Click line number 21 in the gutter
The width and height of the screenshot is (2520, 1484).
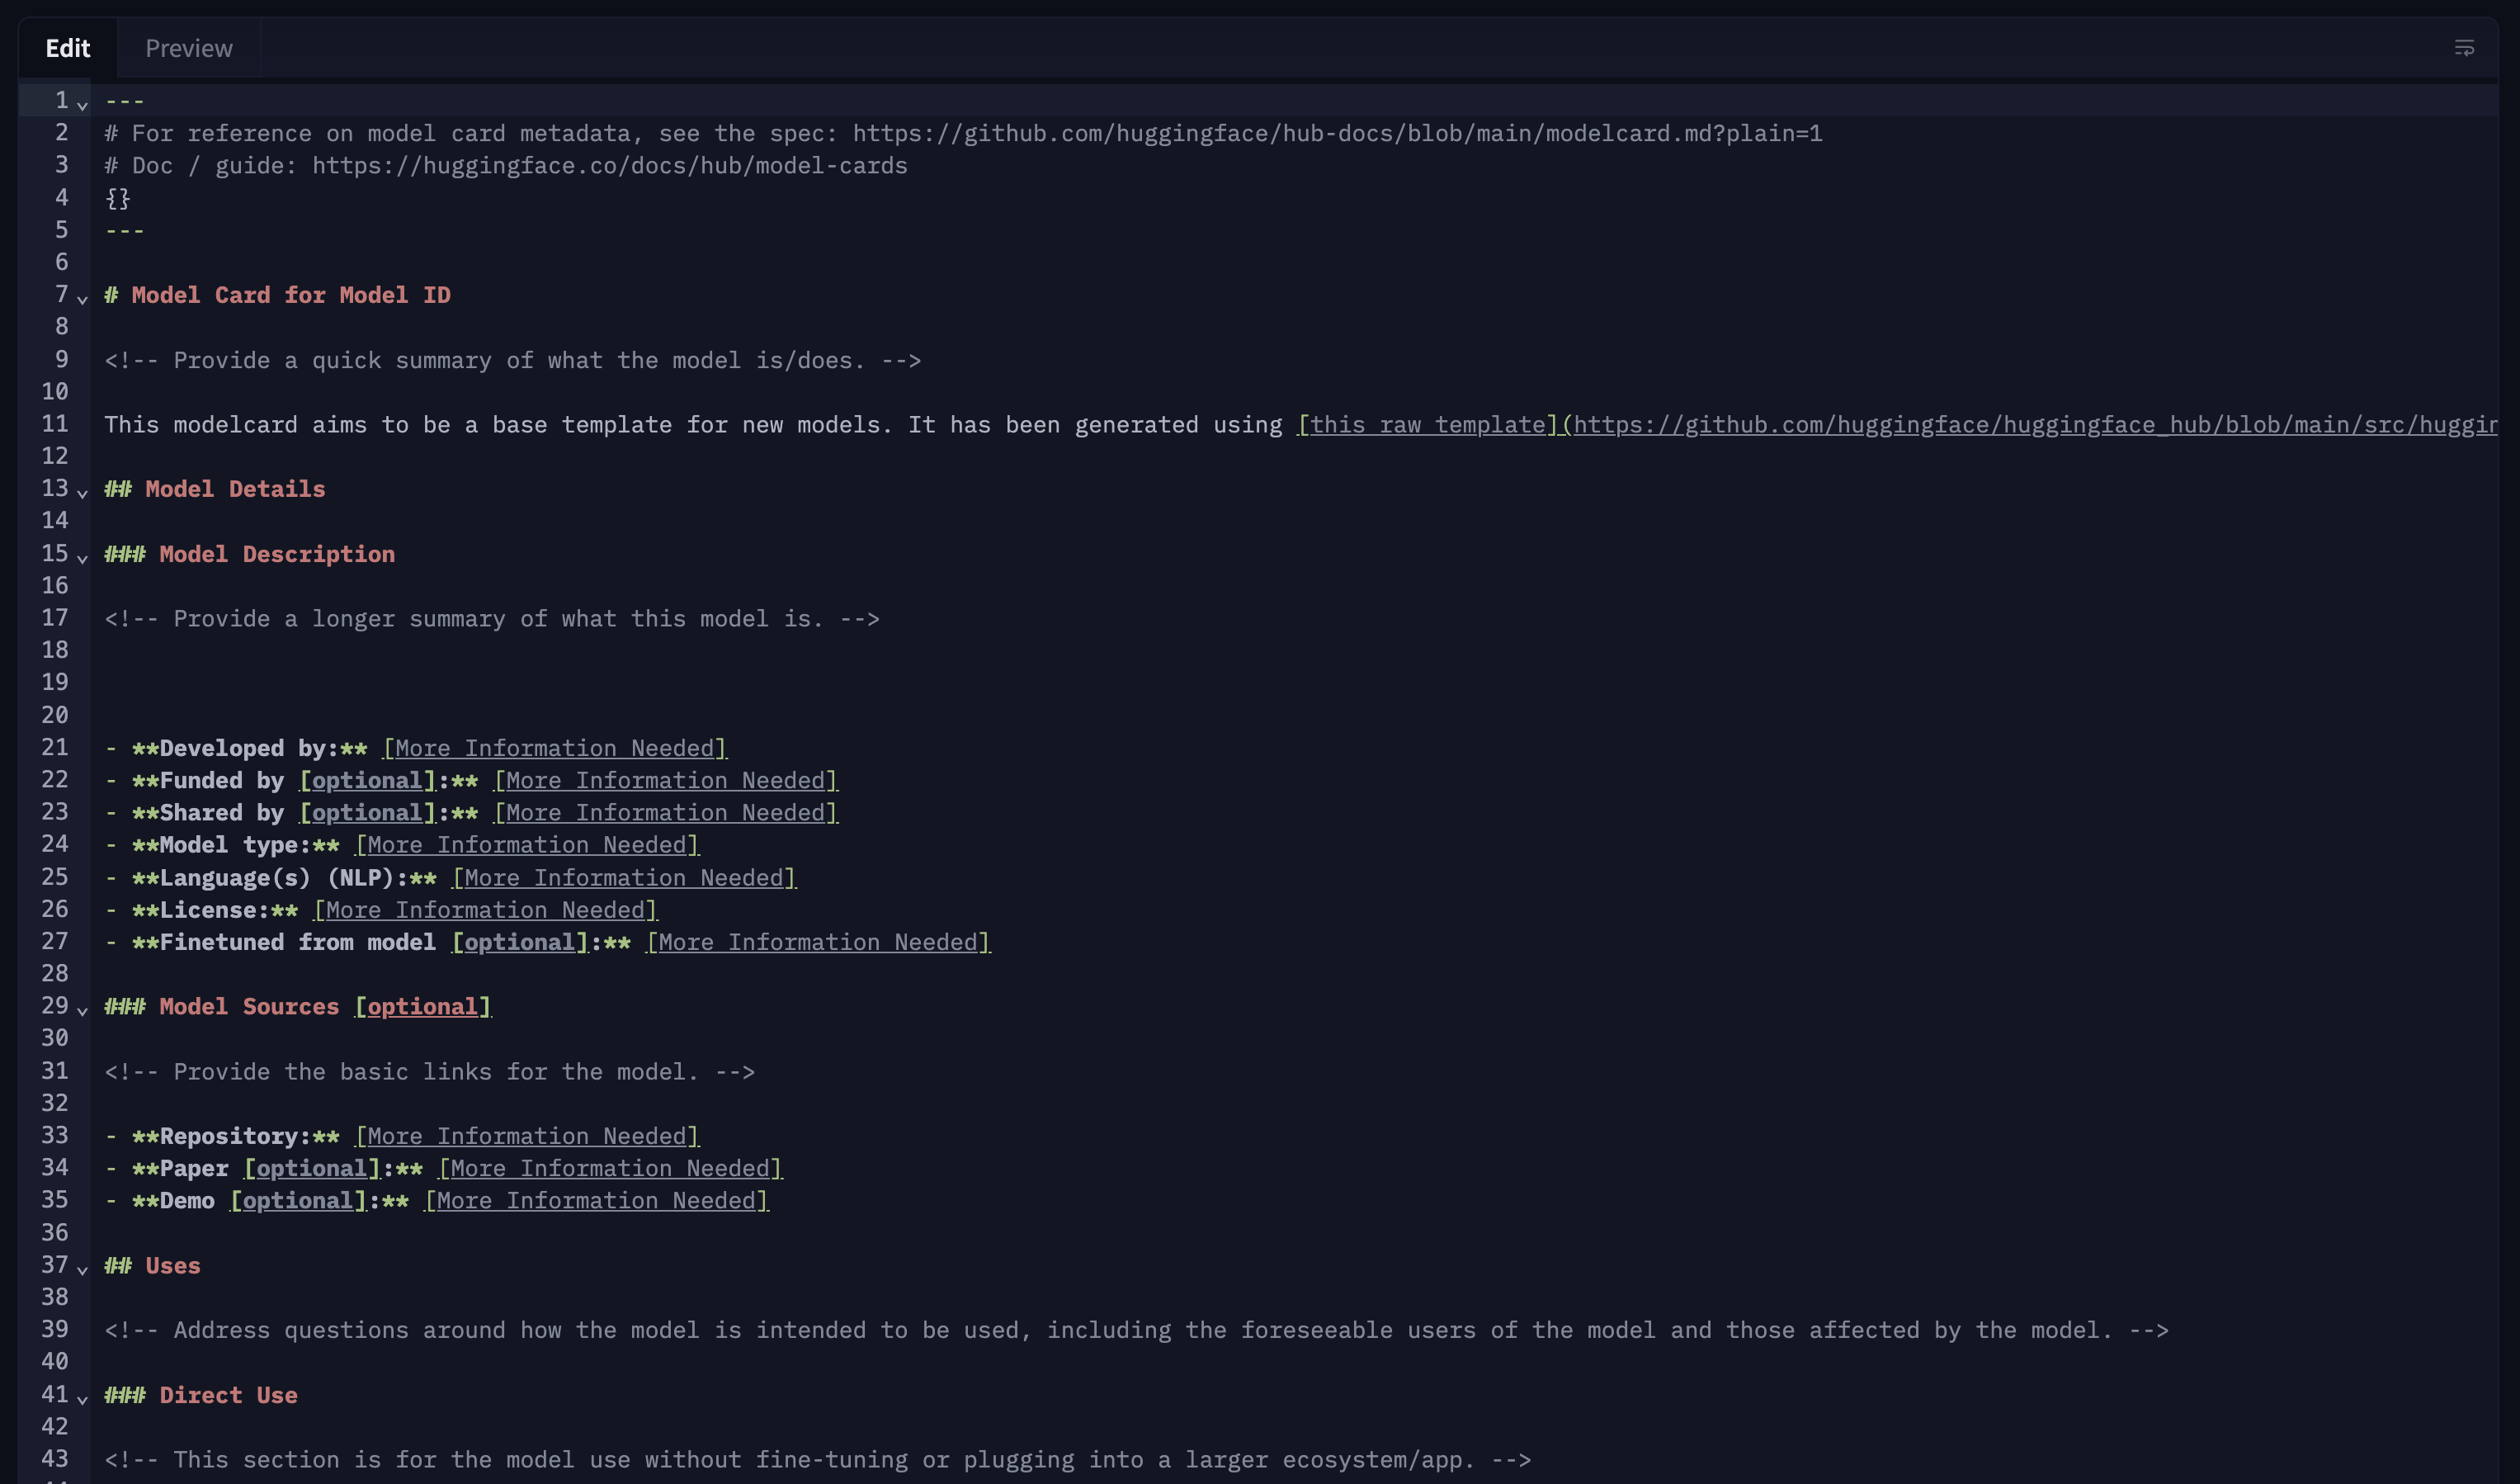55,747
